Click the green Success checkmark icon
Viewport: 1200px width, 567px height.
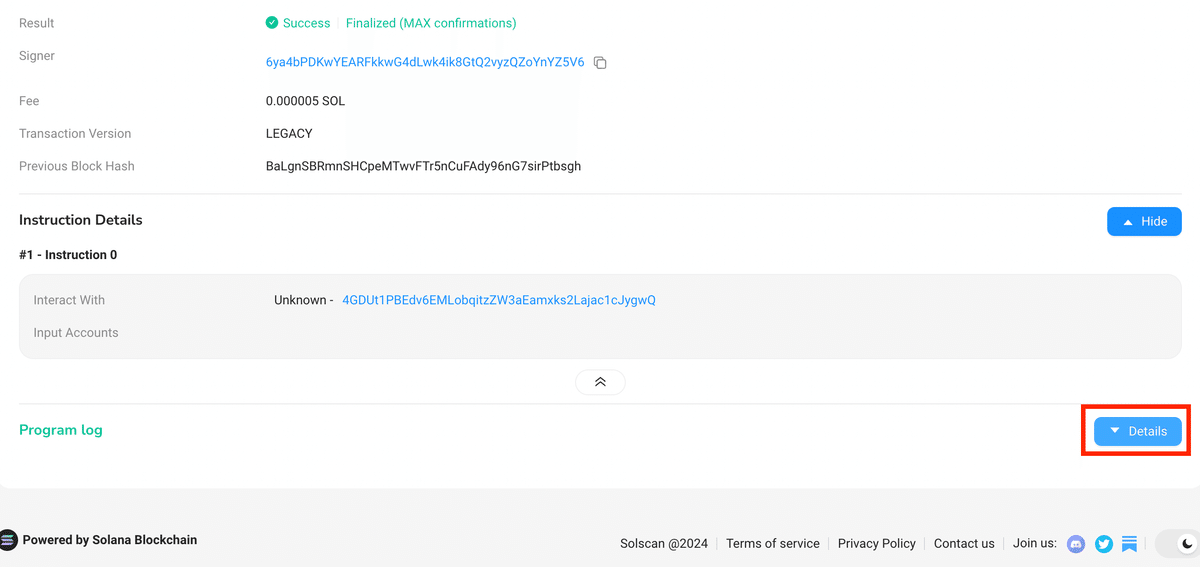click(x=272, y=23)
